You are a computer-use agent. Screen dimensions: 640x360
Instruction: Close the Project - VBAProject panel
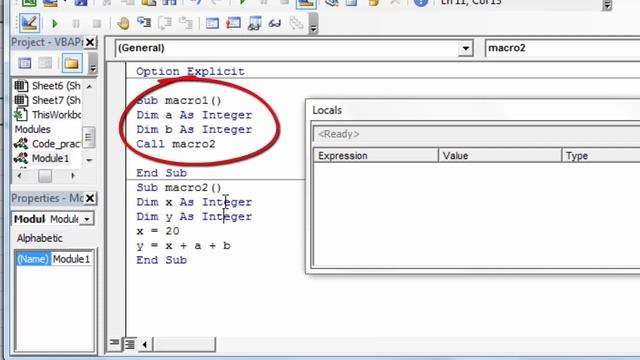coord(90,42)
